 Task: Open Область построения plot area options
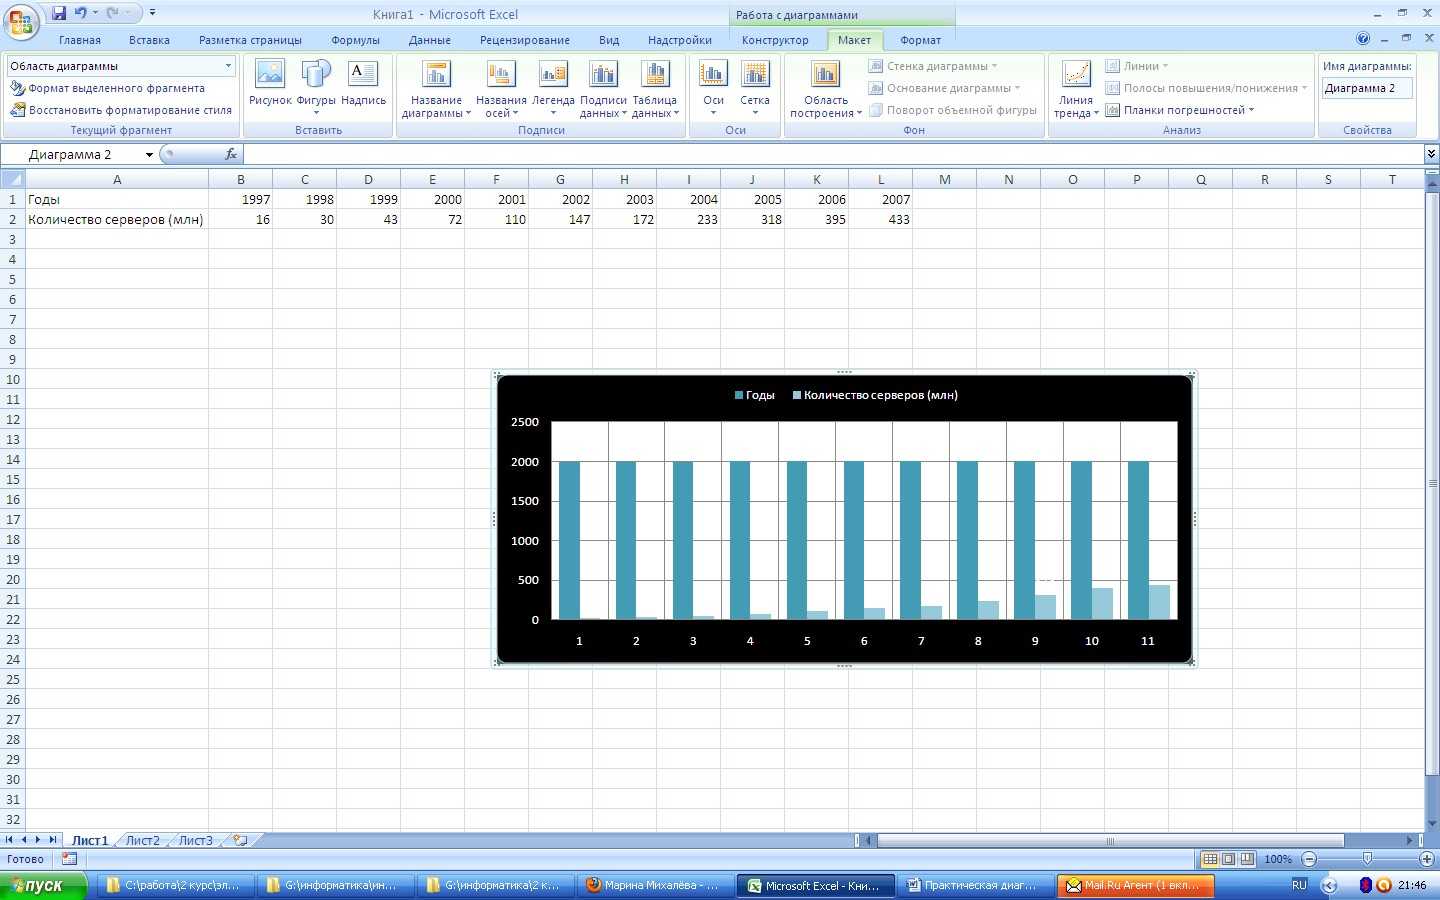pos(826,89)
